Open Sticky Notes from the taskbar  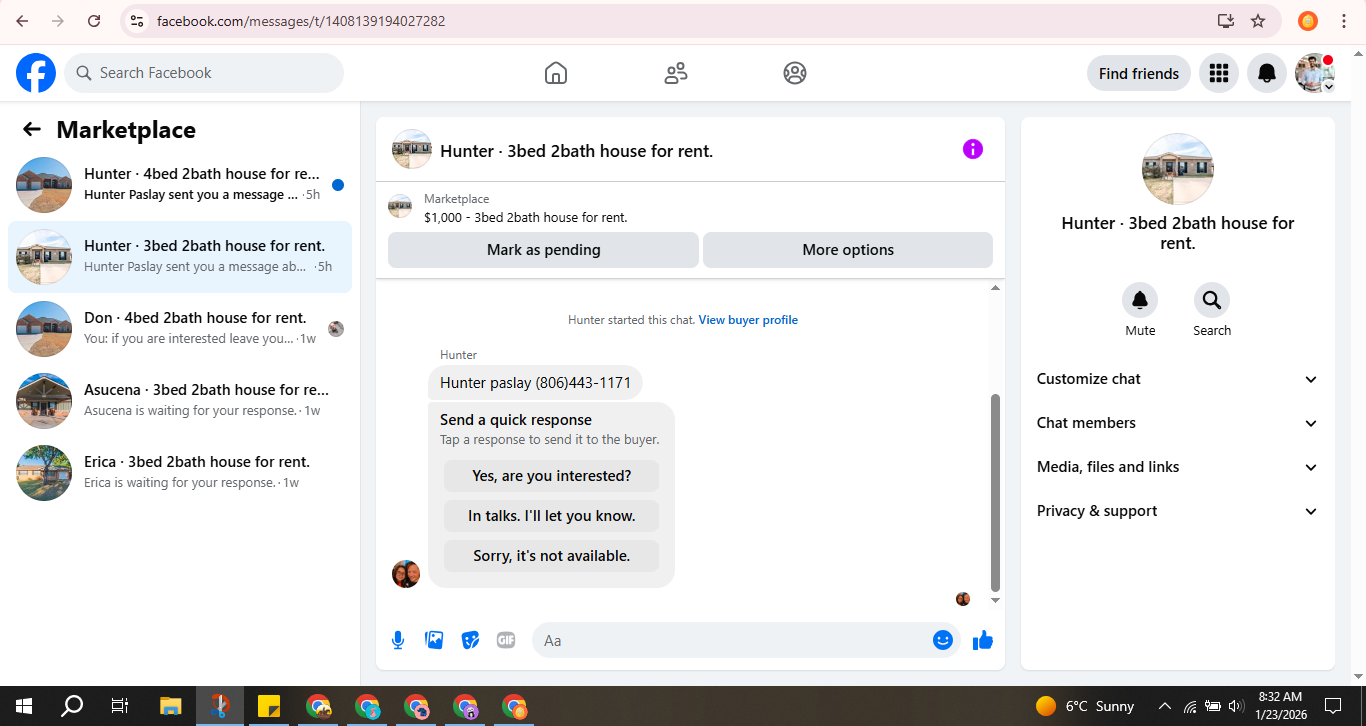(268, 706)
